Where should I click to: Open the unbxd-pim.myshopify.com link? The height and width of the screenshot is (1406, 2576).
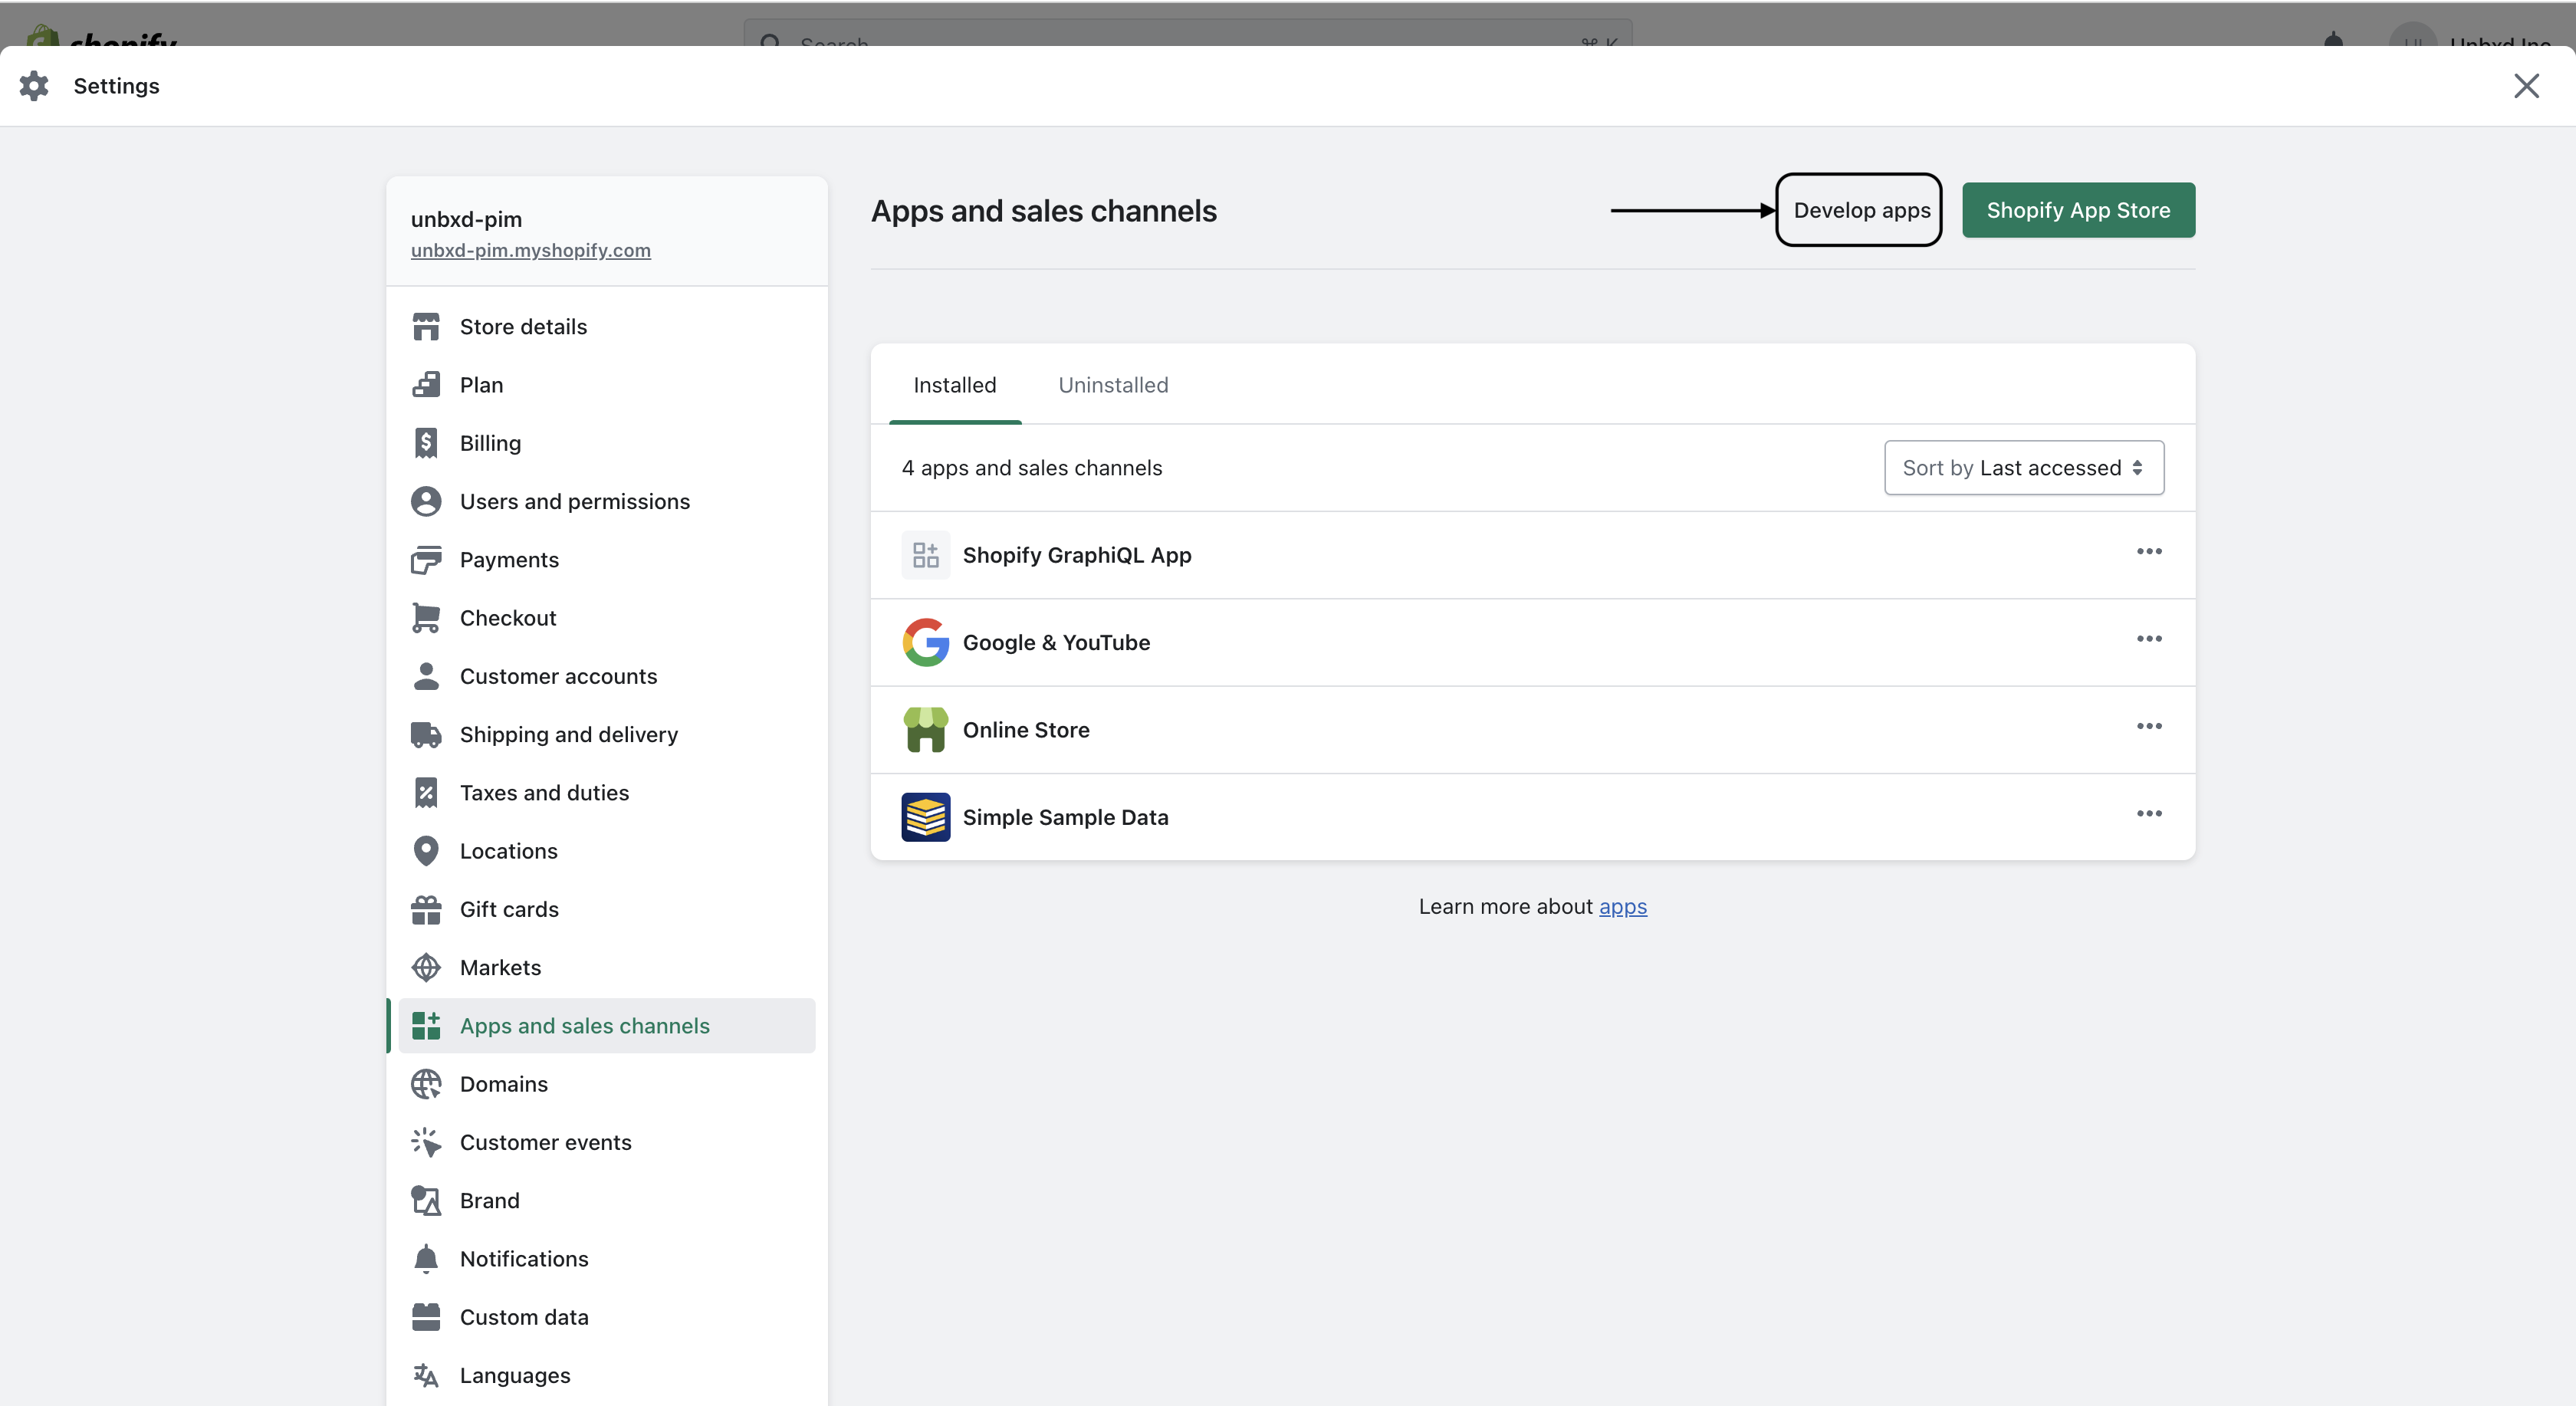point(530,250)
